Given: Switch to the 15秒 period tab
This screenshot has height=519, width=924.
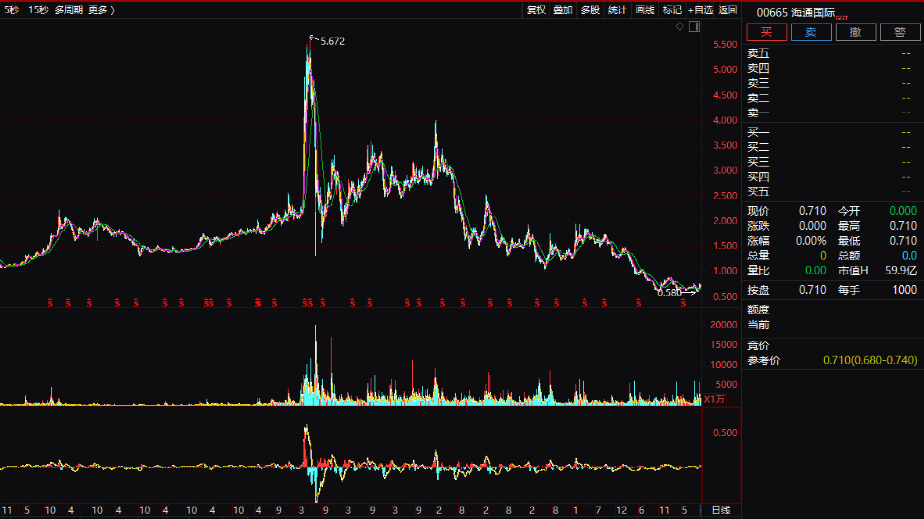Looking at the screenshot, I should click(38, 10).
